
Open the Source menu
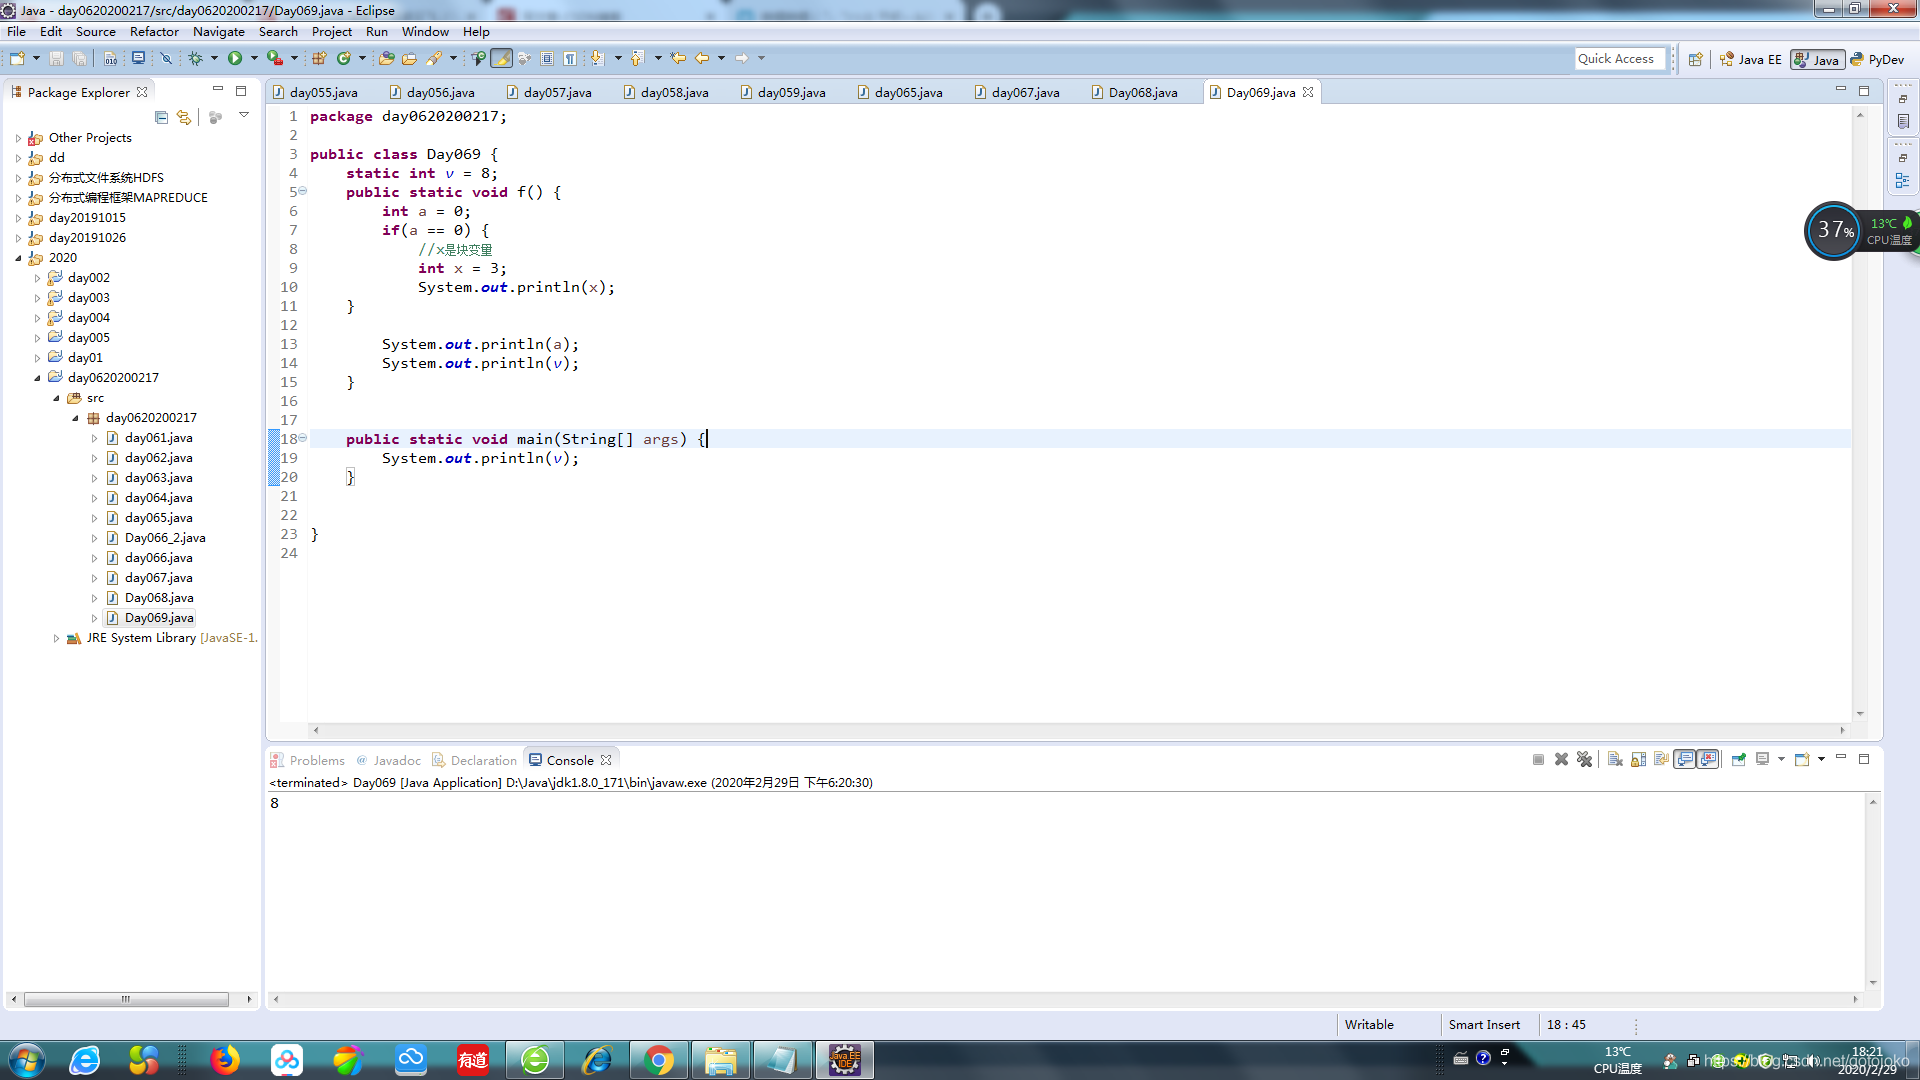pyautogui.click(x=96, y=32)
